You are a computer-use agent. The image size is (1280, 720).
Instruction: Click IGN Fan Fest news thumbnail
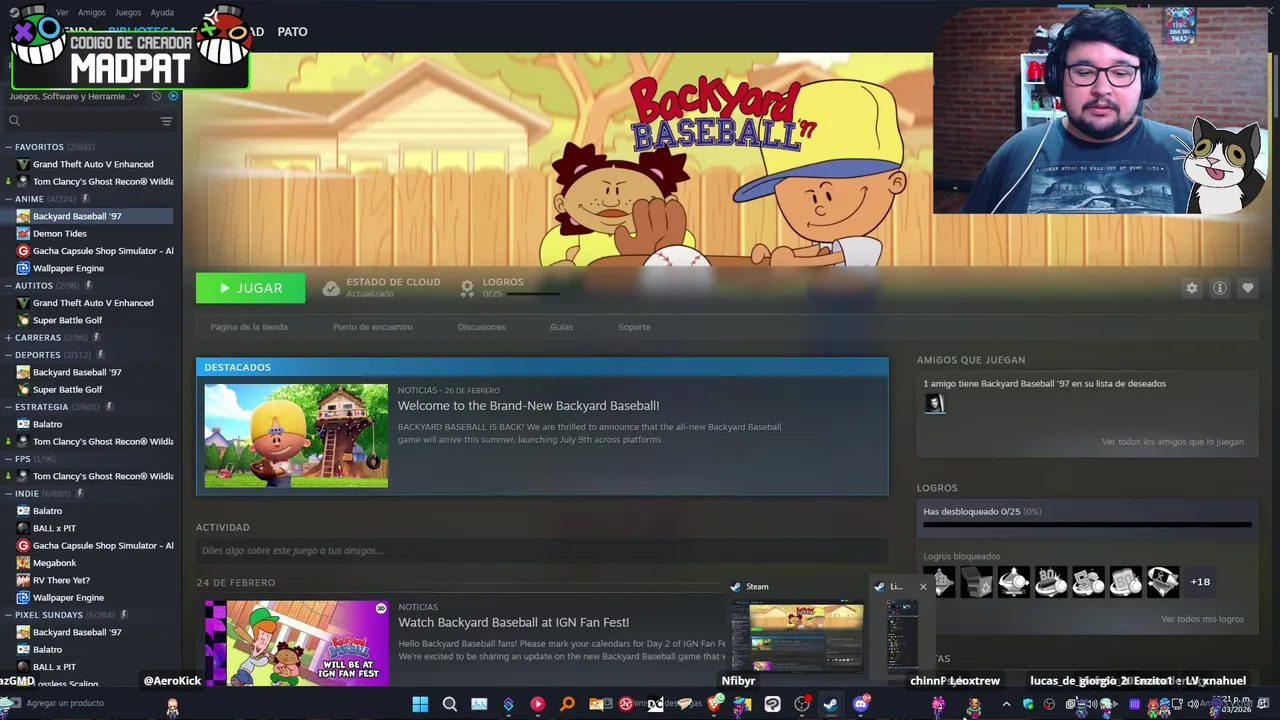pyautogui.click(x=296, y=643)
